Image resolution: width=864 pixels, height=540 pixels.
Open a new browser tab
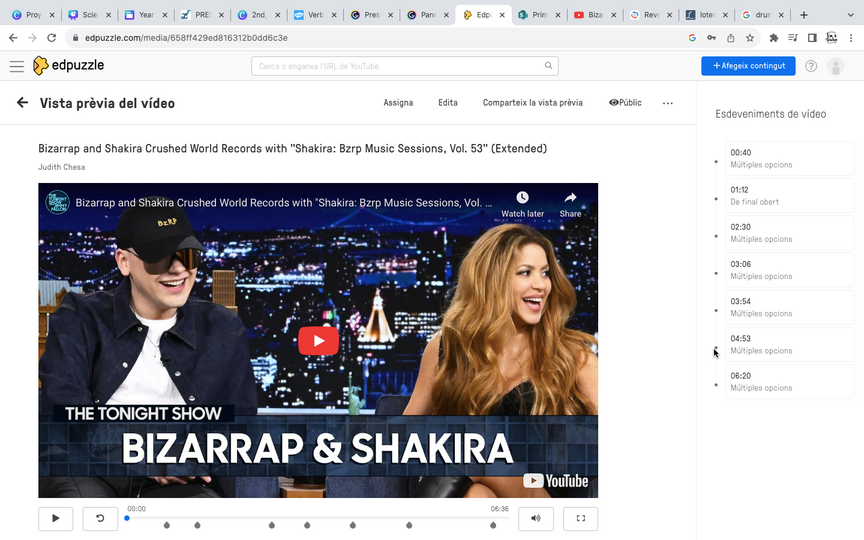tap(804, 15)
